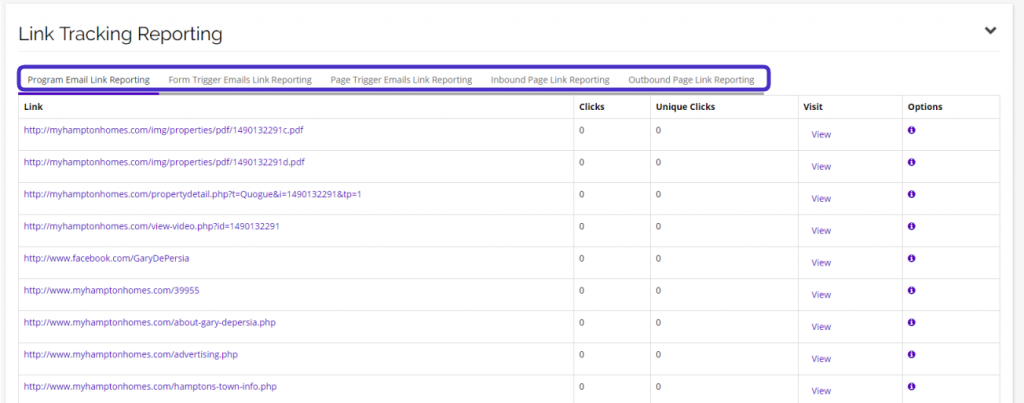
Task: Open info icon for advertising.php row
Action: pyautogui.click(x=912, y=354)
